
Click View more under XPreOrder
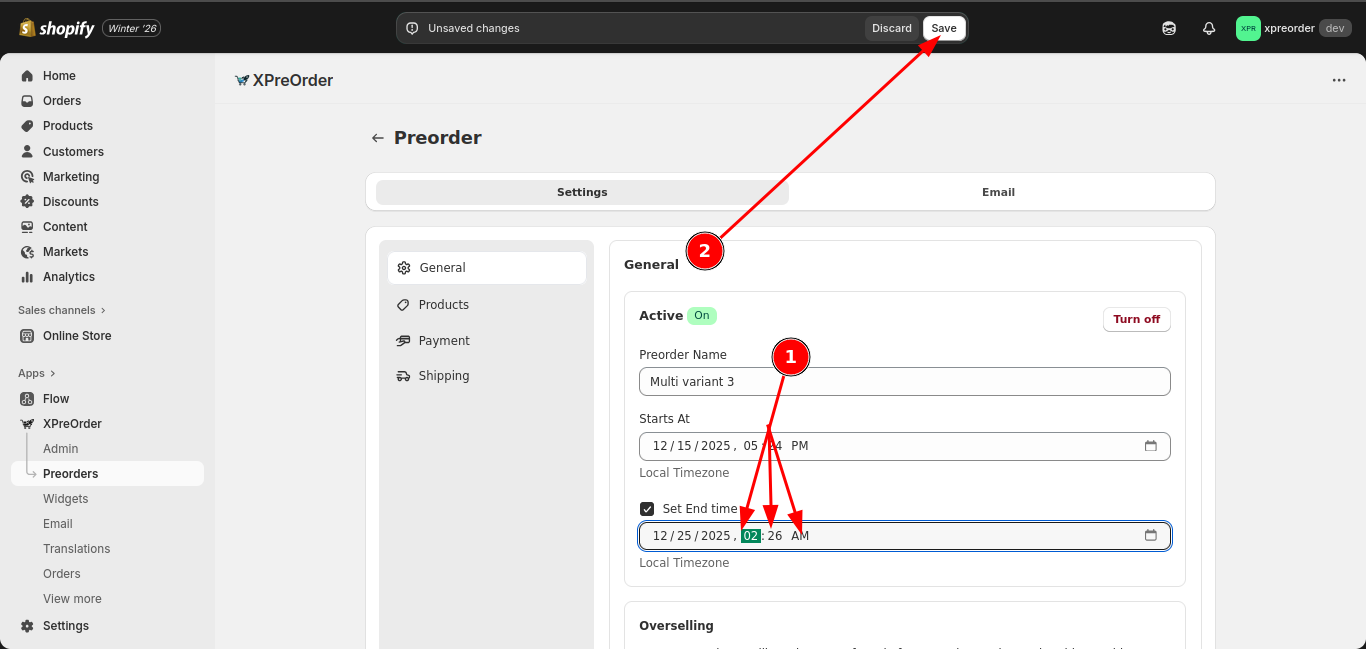pyautogui.click(x=72, y=599)
